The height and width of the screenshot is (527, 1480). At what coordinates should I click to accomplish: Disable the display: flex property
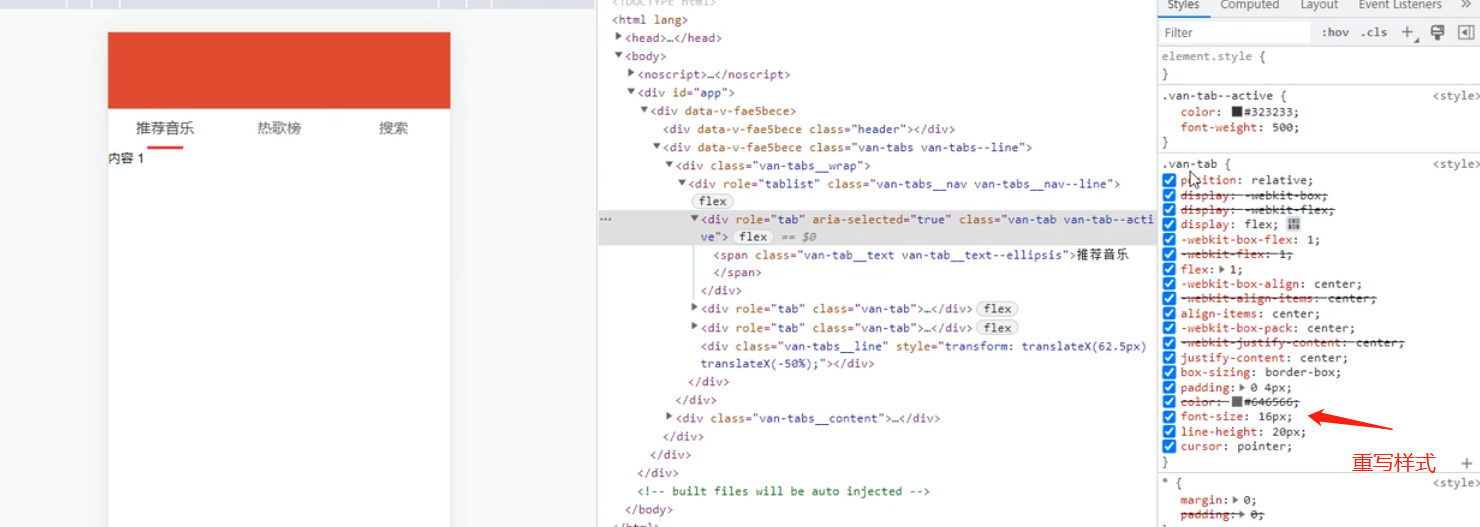point(1169,225)
